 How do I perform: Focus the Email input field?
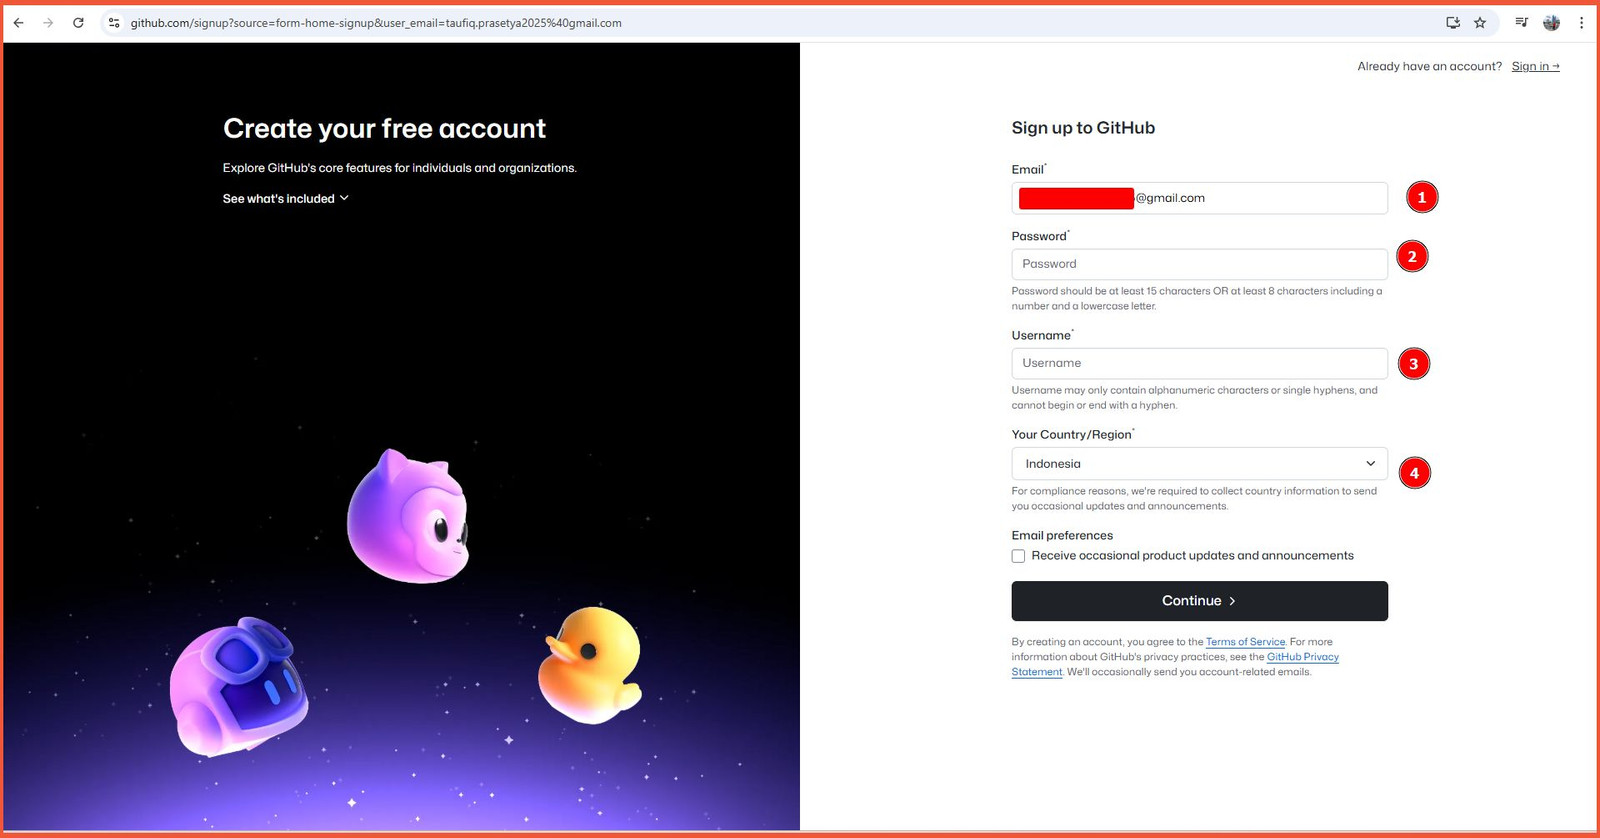(x=1199, y=198)
